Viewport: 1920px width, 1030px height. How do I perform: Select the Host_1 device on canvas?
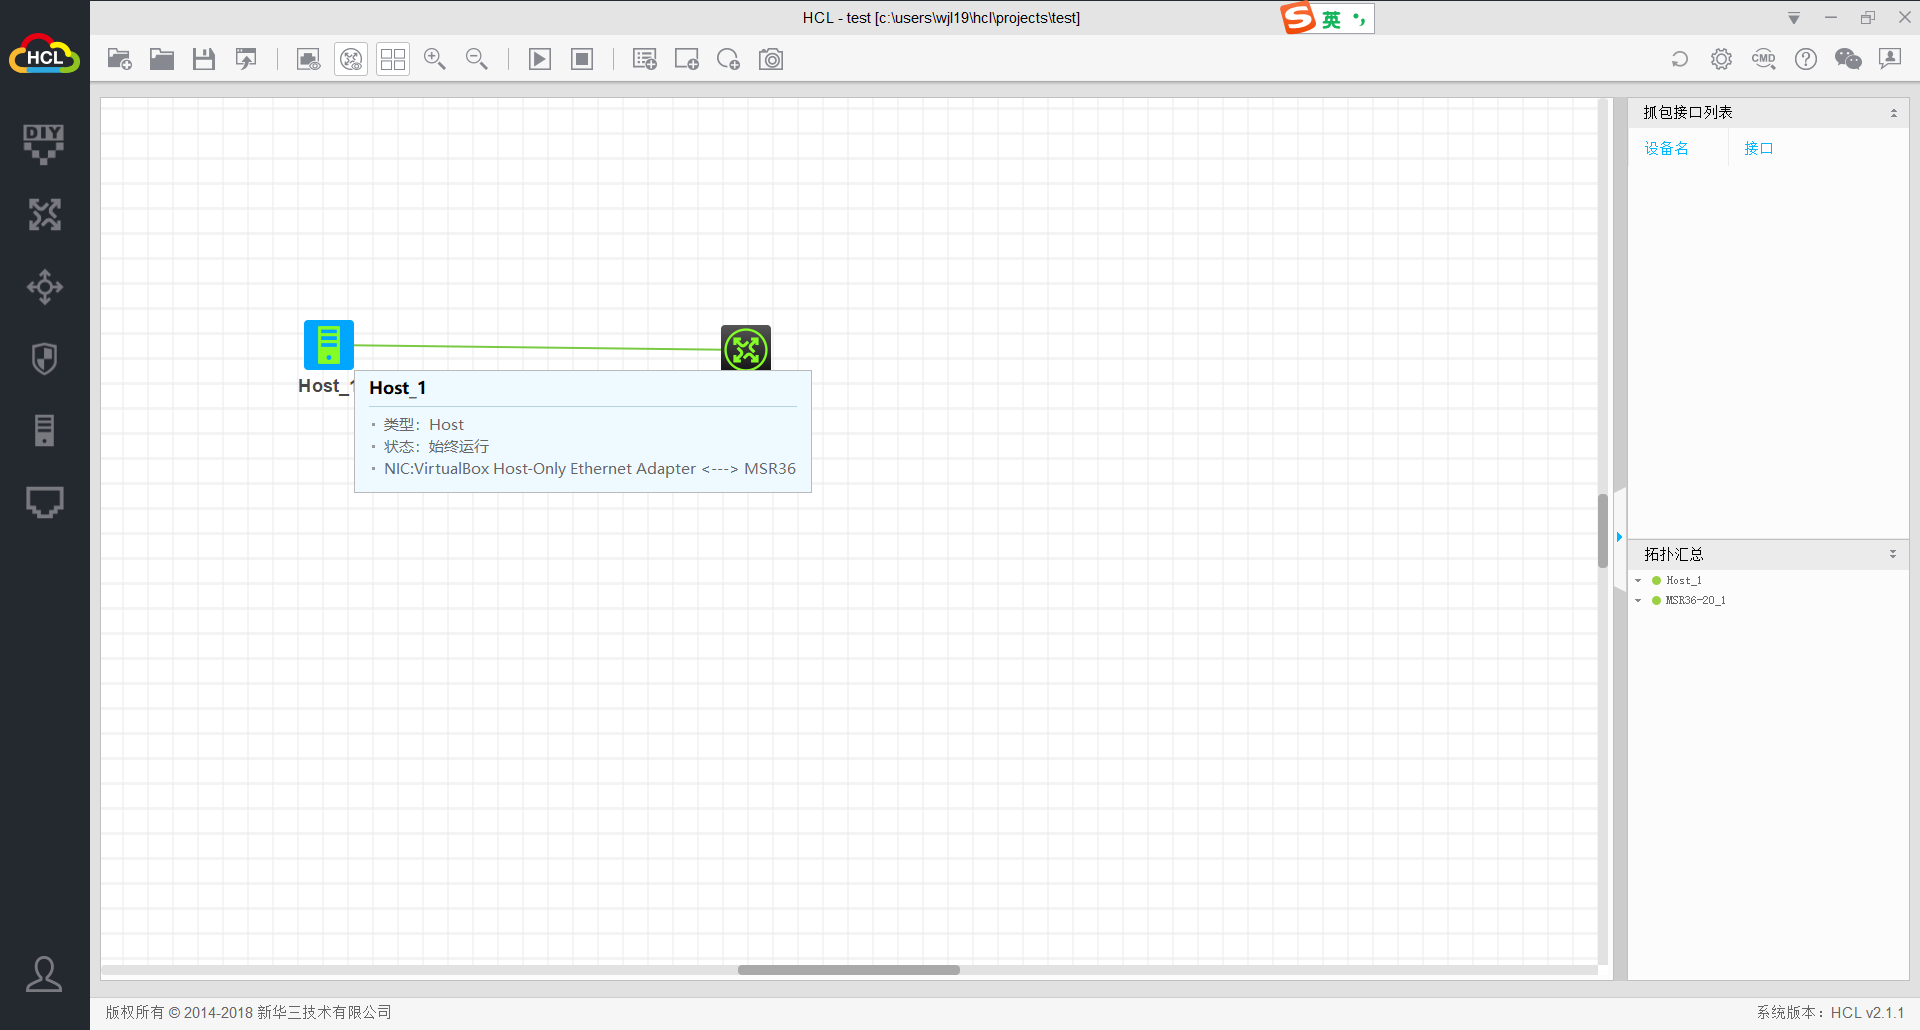click(329, 345)
